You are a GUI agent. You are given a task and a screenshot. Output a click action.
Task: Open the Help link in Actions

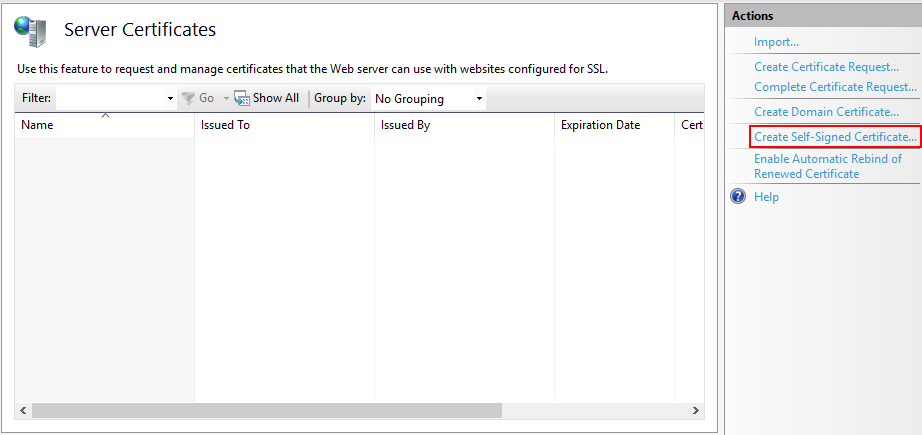click(766, 197)
